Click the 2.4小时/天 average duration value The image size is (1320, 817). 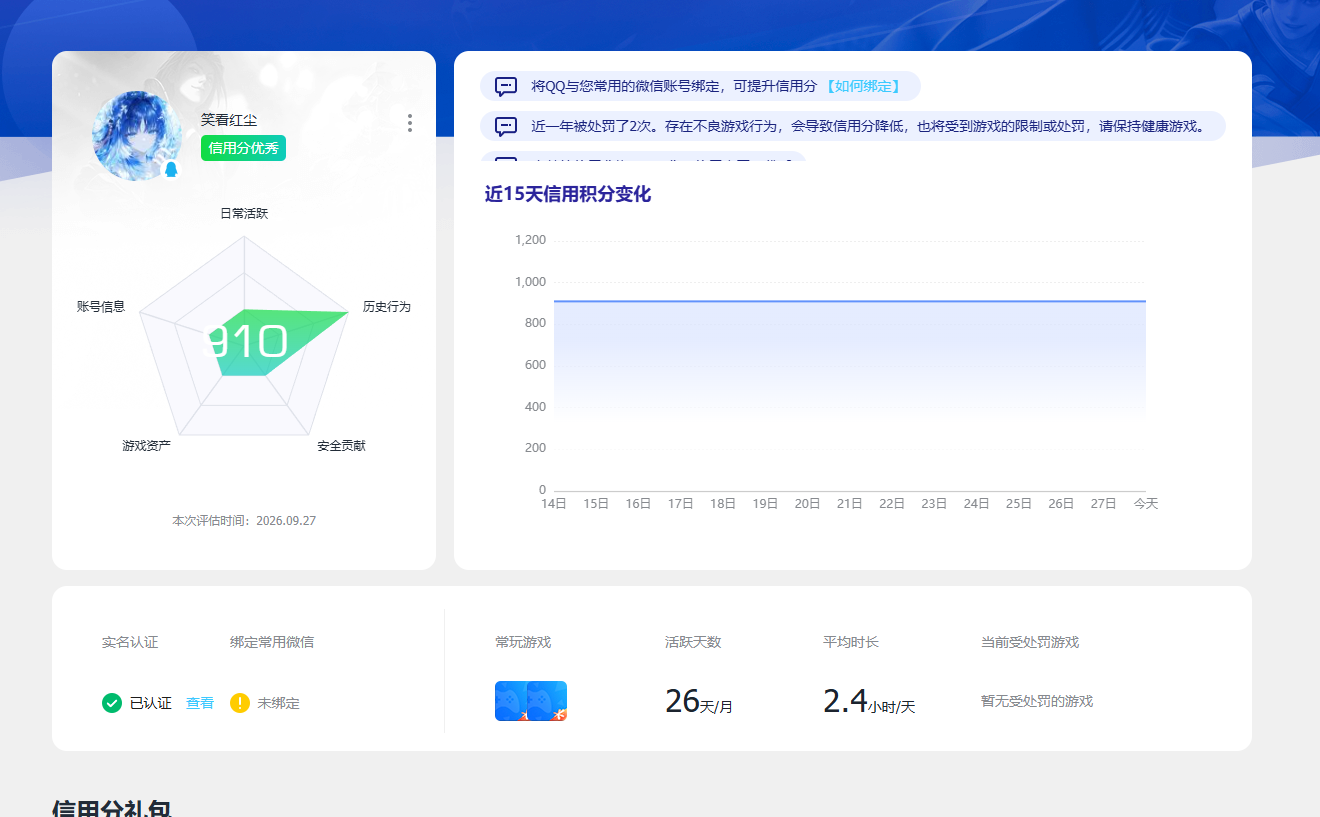pos(869,702)
